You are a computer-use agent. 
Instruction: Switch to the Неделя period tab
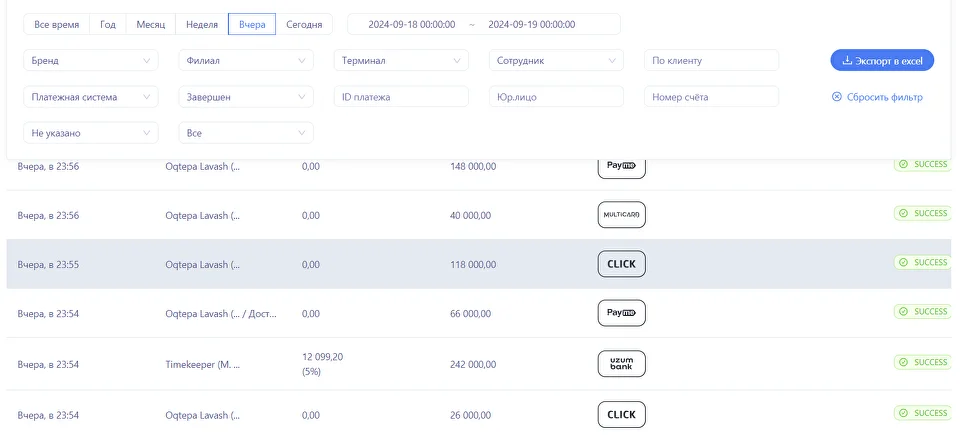click(201, 24)
